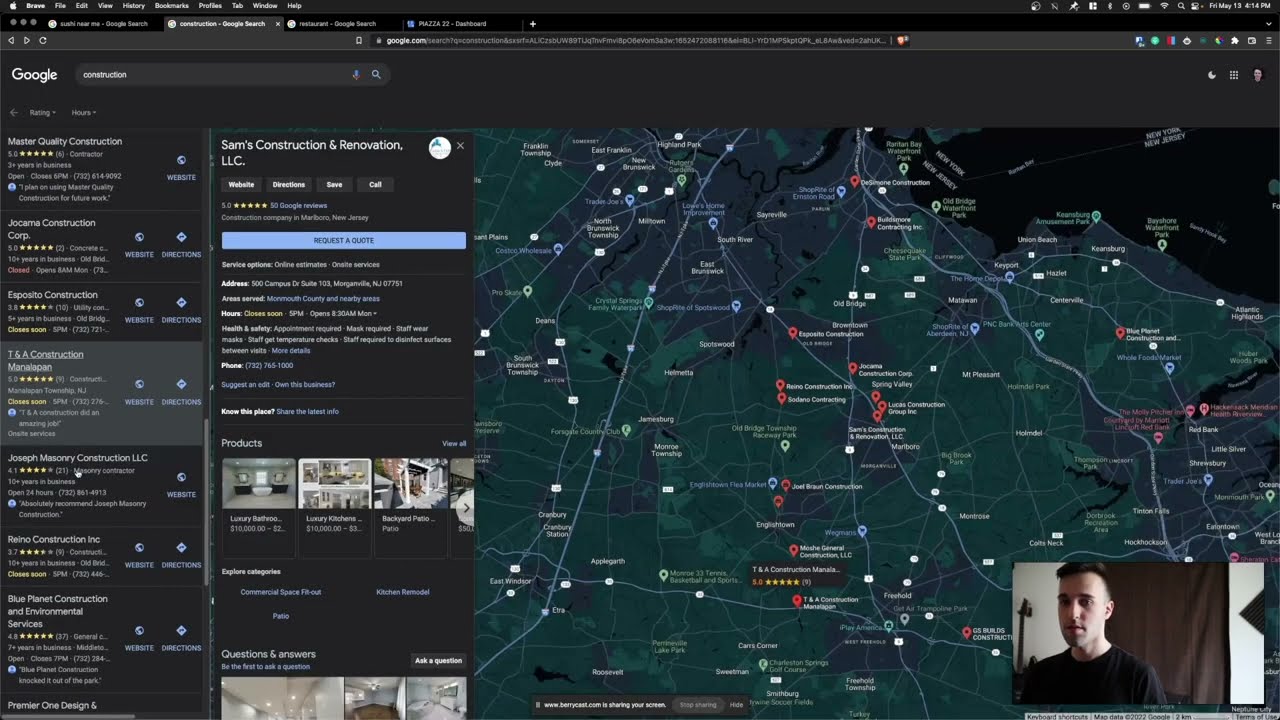1280x720 pixels.
Task: Click the website icon for Jocama Construction Corp.
Action: pos(139,238)
